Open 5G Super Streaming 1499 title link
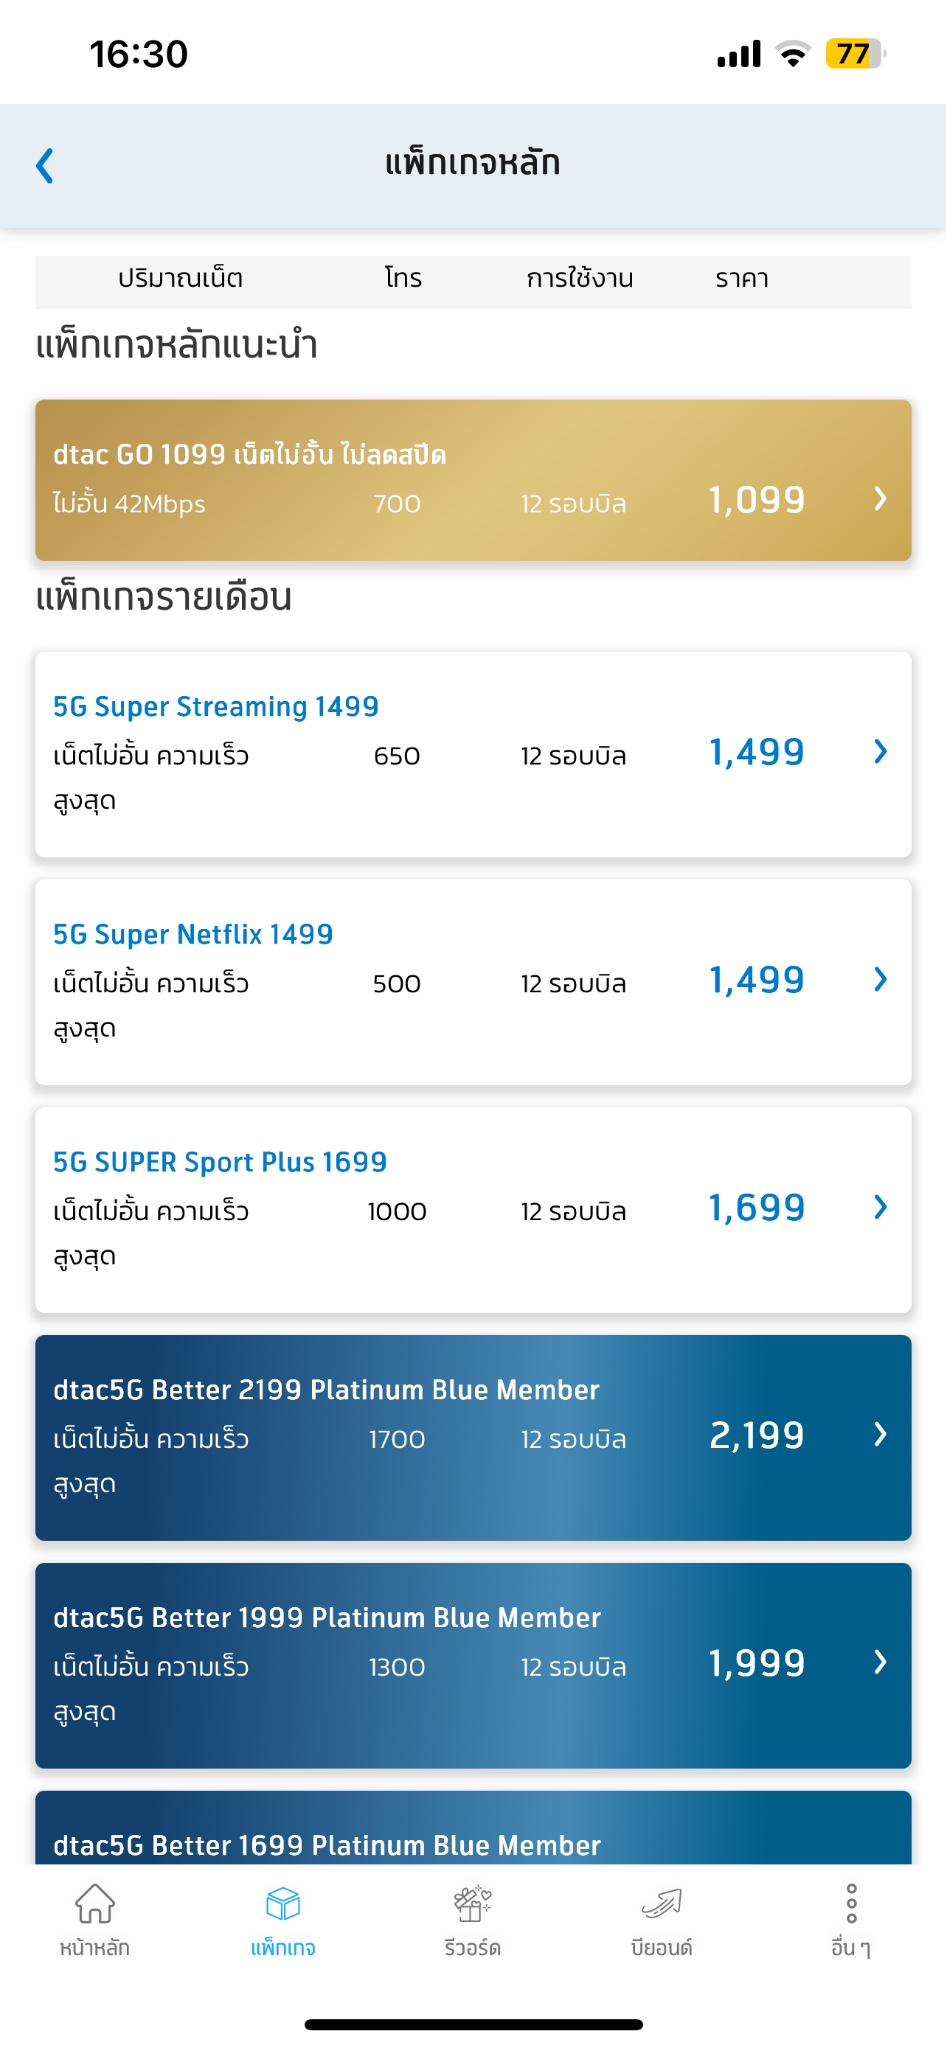 tap(216, 707)
